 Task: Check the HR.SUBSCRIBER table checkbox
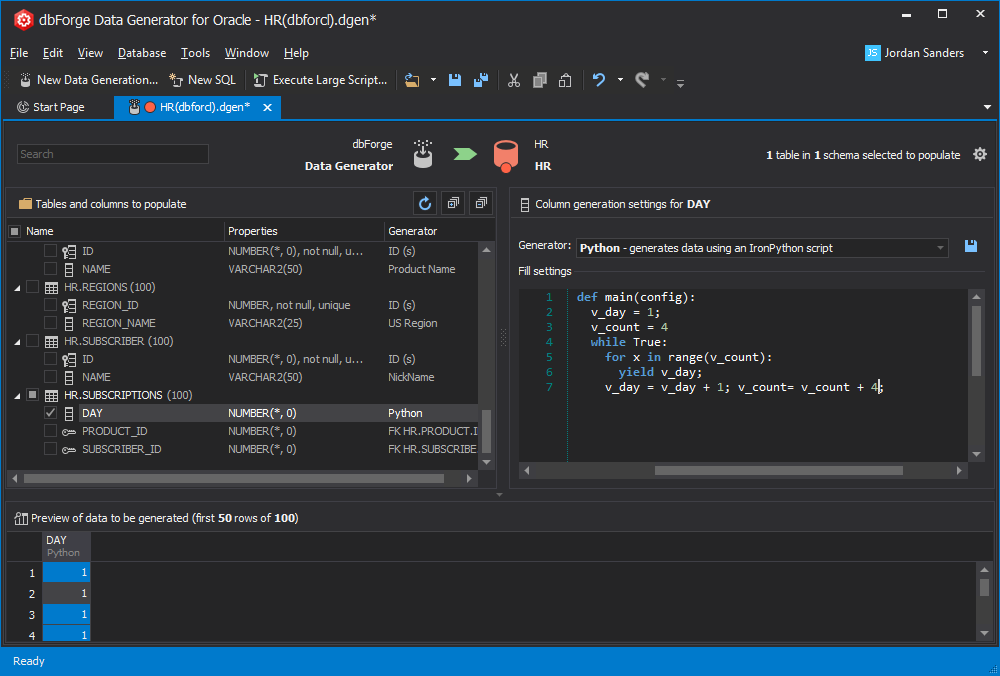pos(33,341)
